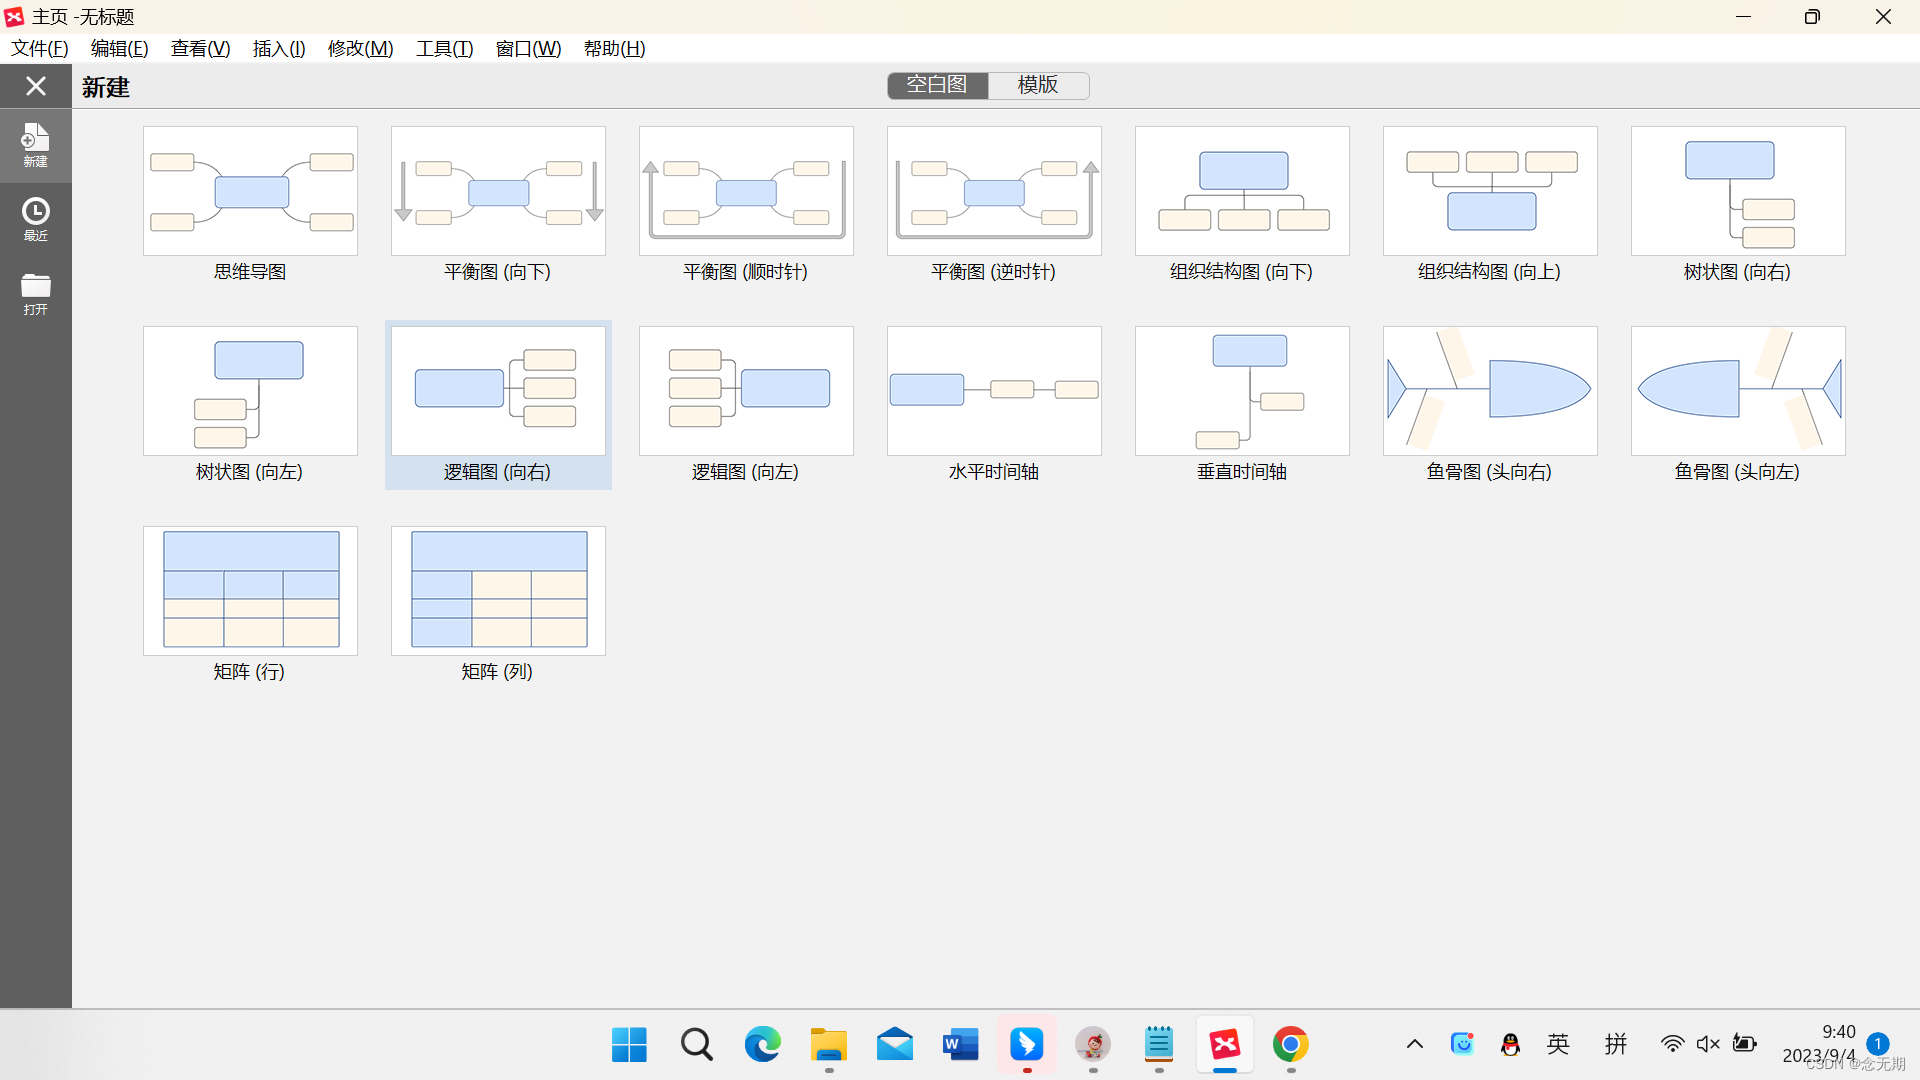Choose the 水平时间轴 timeline template

point(994,391)
